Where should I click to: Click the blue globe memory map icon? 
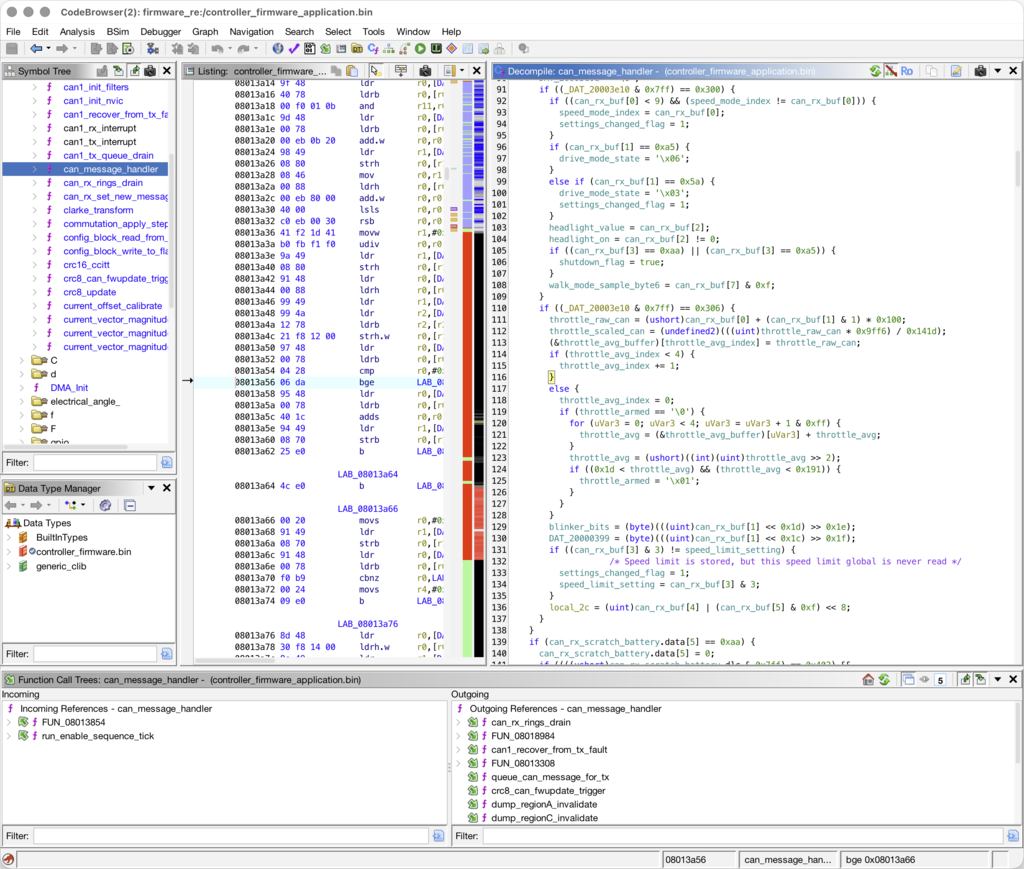(x=278, y=49)
